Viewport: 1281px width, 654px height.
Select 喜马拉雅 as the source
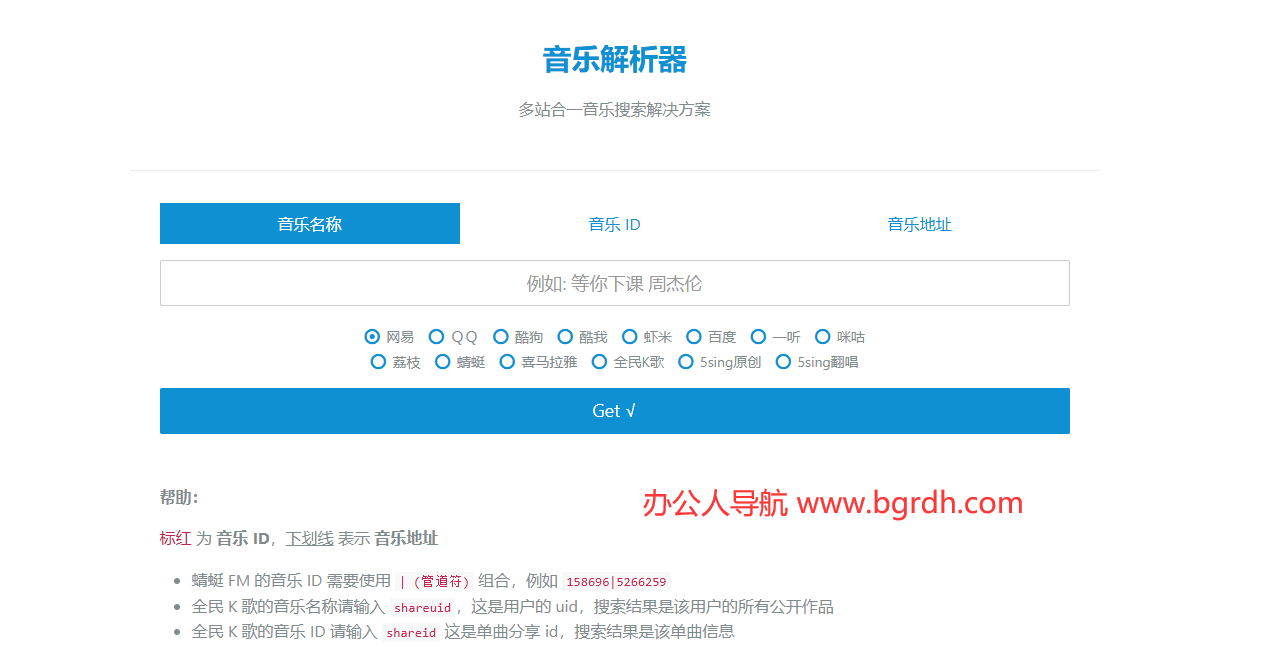click(x=507, y=362)
